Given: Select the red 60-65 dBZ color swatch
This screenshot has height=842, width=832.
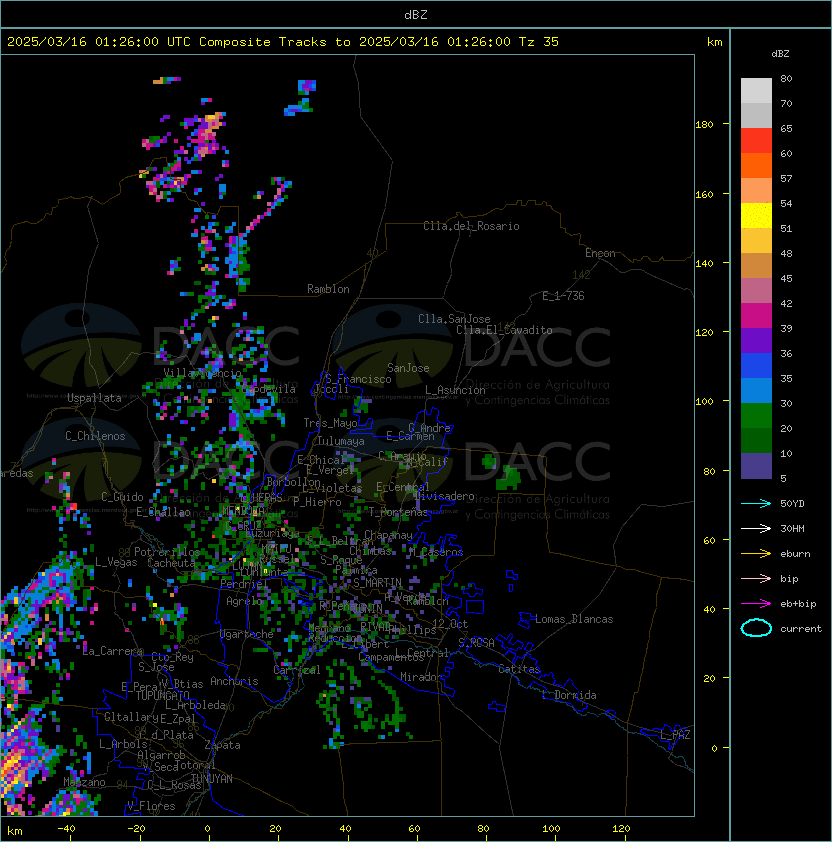Looking at the screenshot, I should point(756,141).
